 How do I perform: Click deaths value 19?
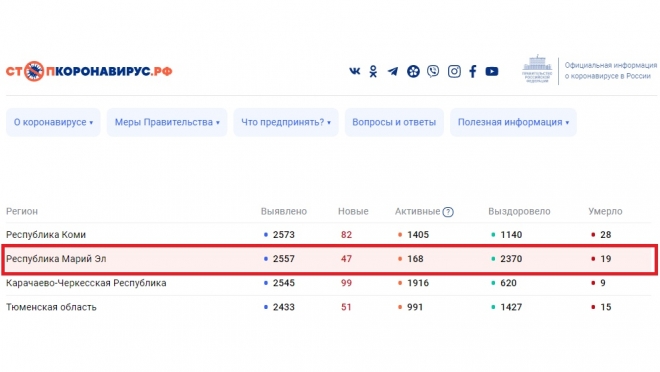pyautogui.click(x=605, y=259)
